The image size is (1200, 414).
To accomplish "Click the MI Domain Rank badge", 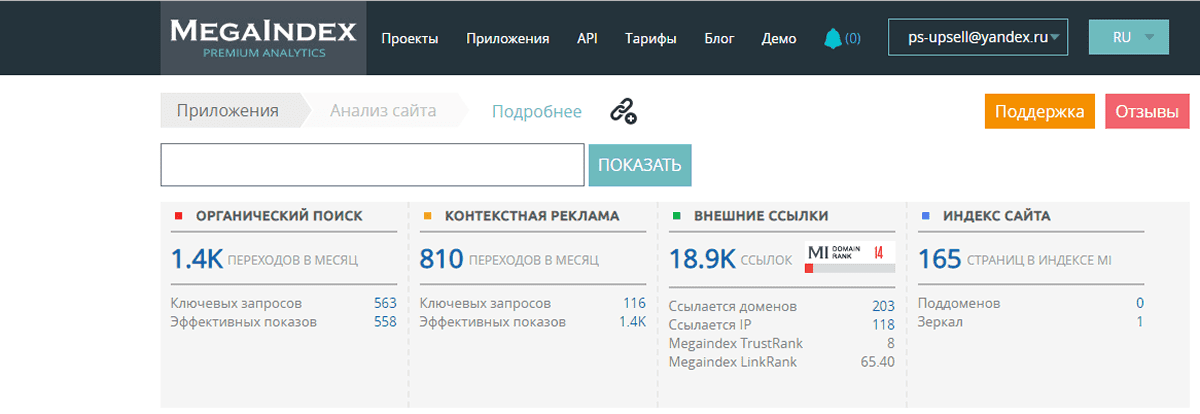I will tap(849, 252).
